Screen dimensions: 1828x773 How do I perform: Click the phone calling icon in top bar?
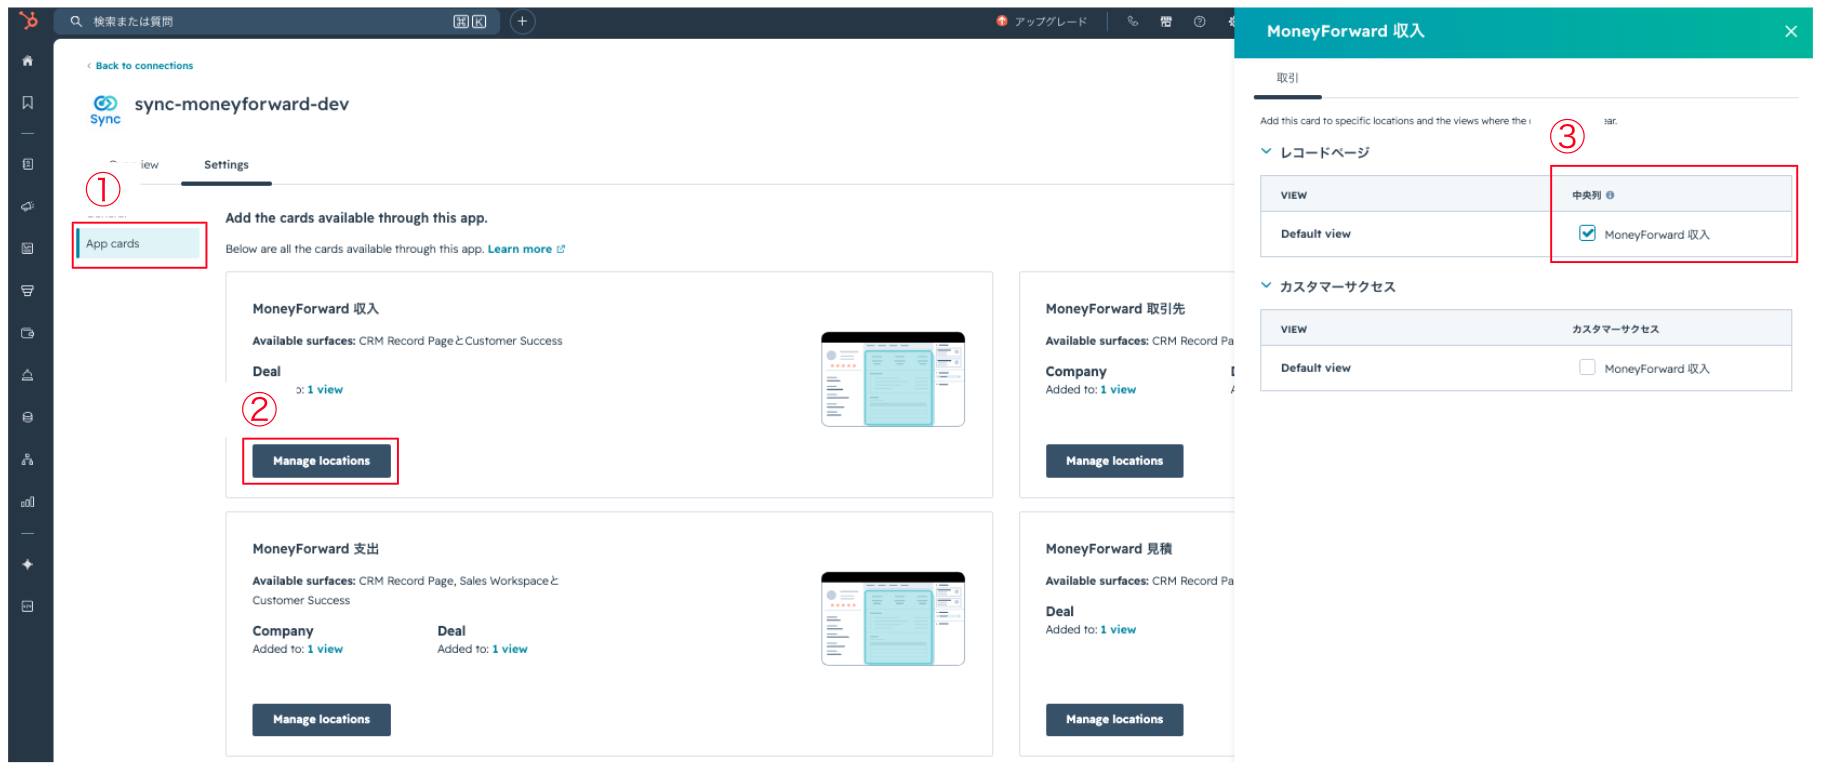tap(1133, 21)
